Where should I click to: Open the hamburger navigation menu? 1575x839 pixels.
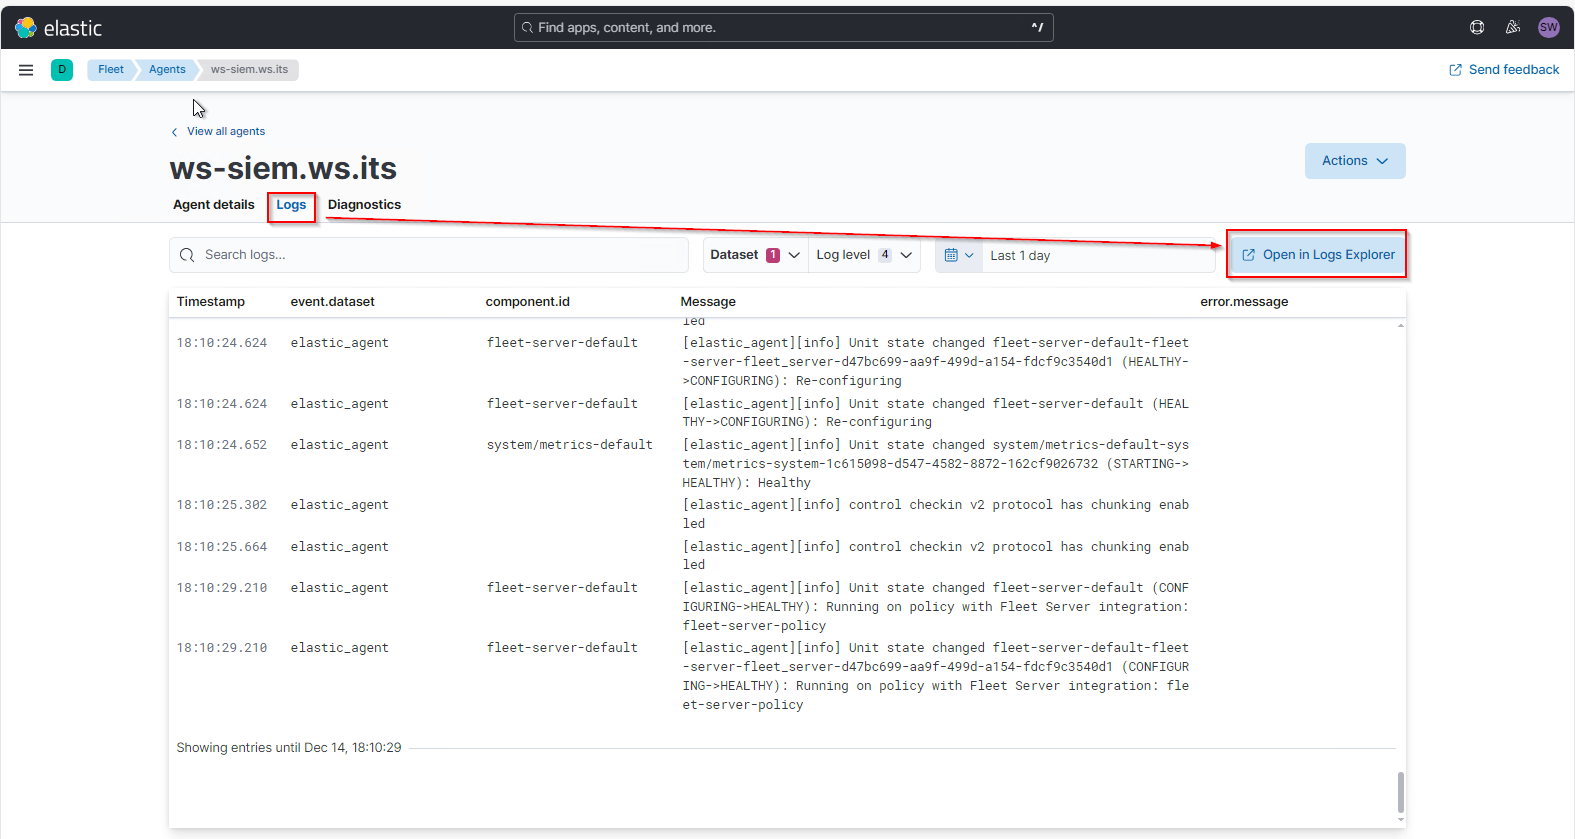[x=26, y=70]
